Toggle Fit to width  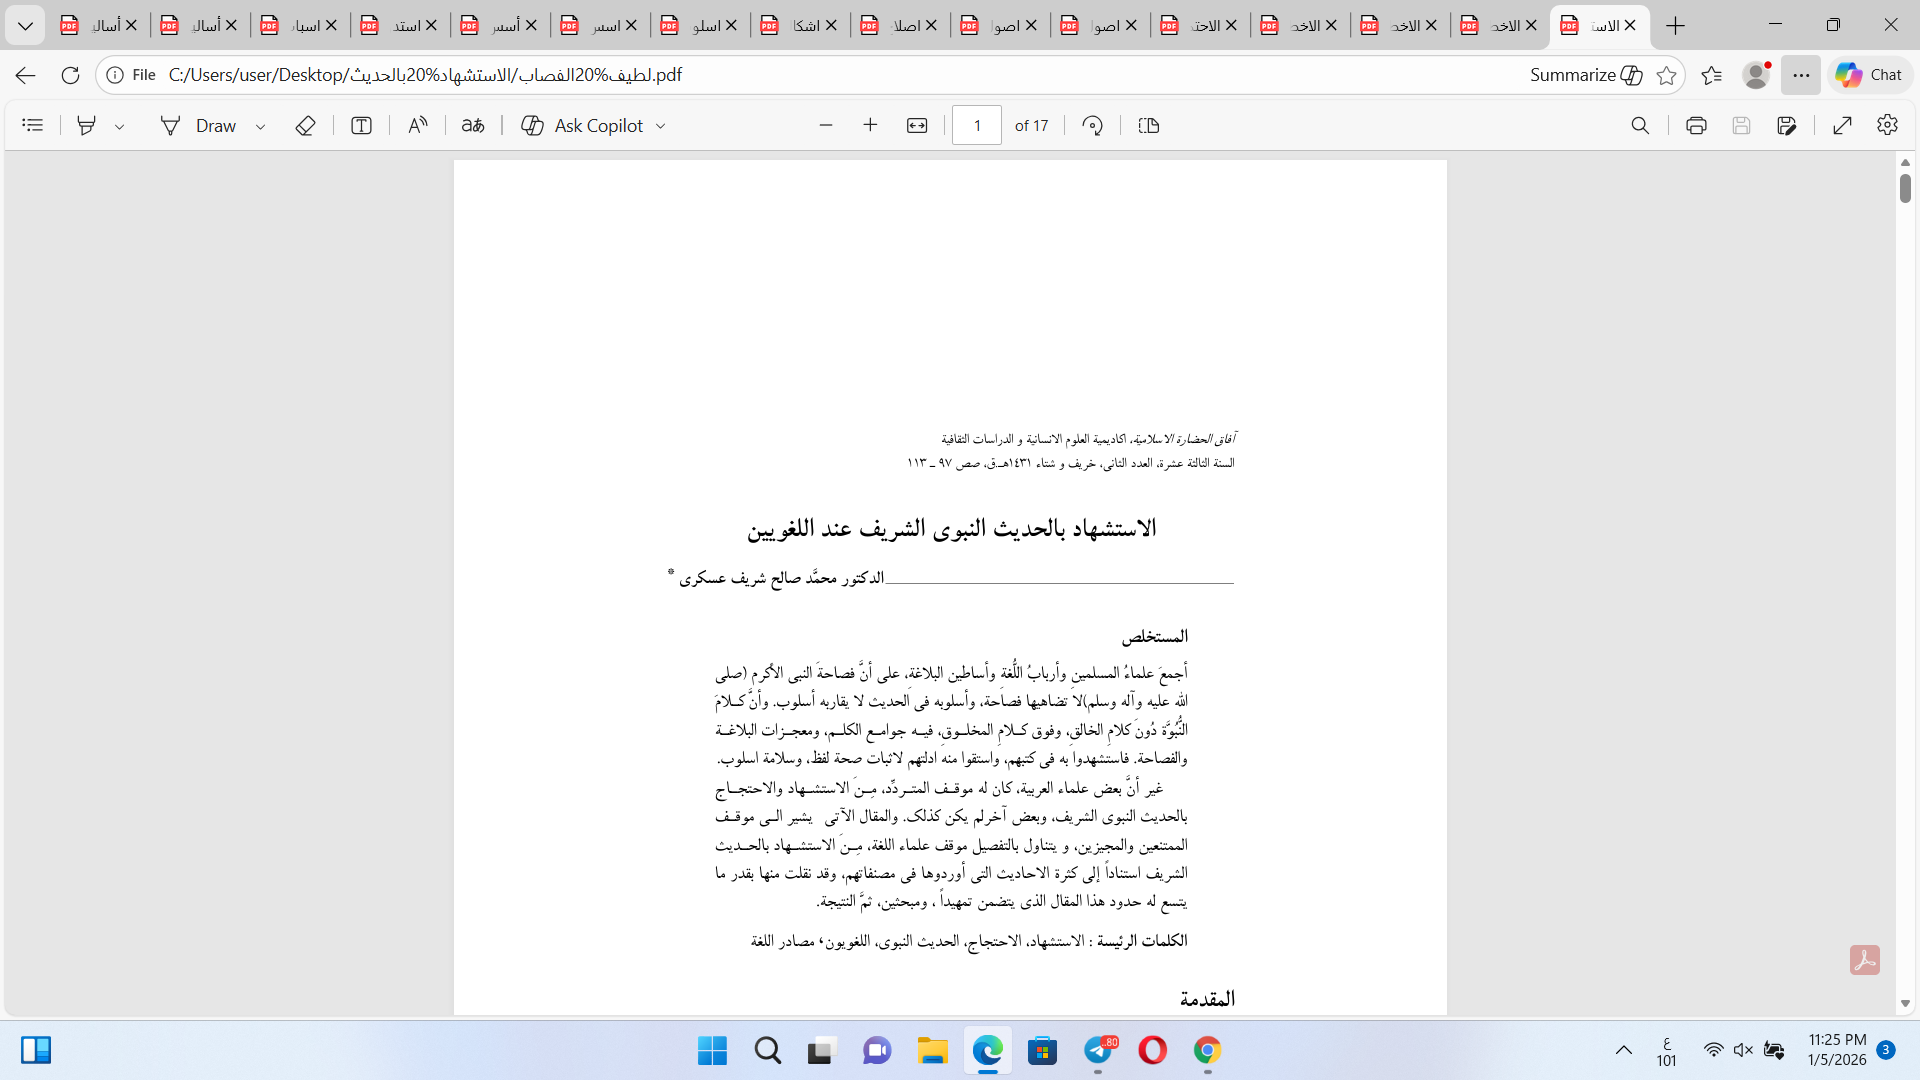tap(917, 125)
